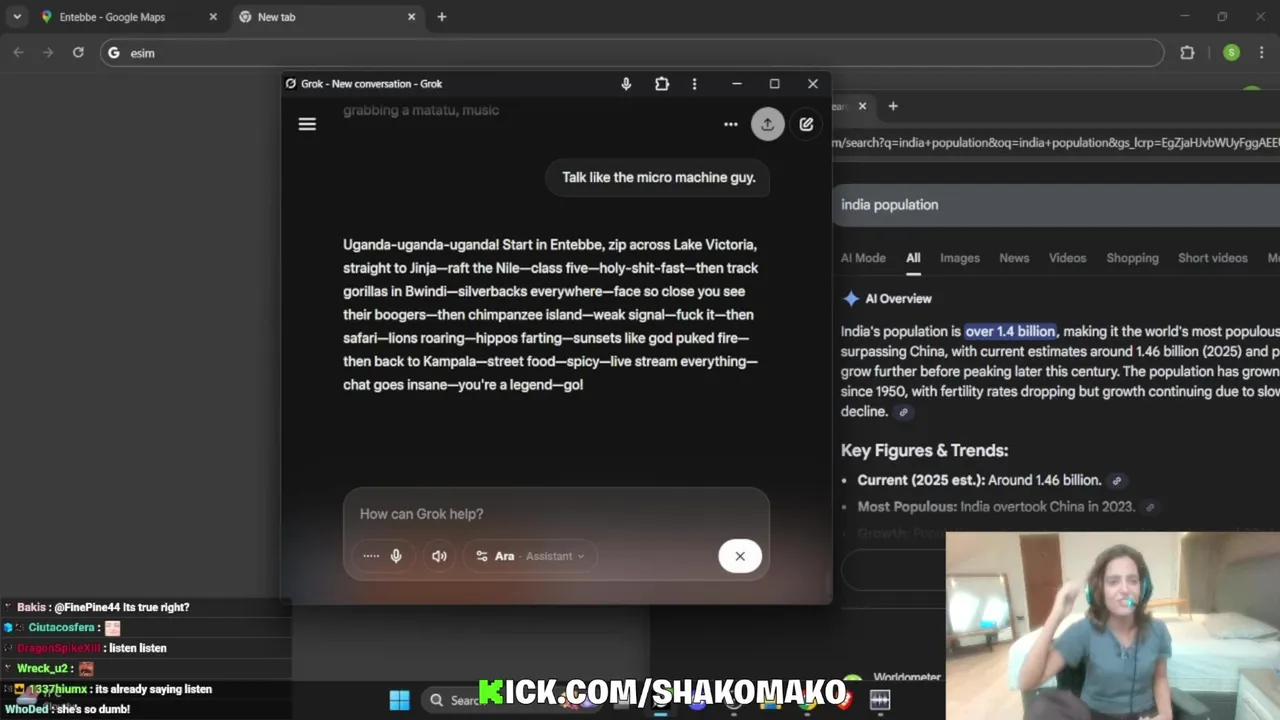Open Chrome extensions icon in main toolbar
1280x720 pixels.
point(1187,53)
